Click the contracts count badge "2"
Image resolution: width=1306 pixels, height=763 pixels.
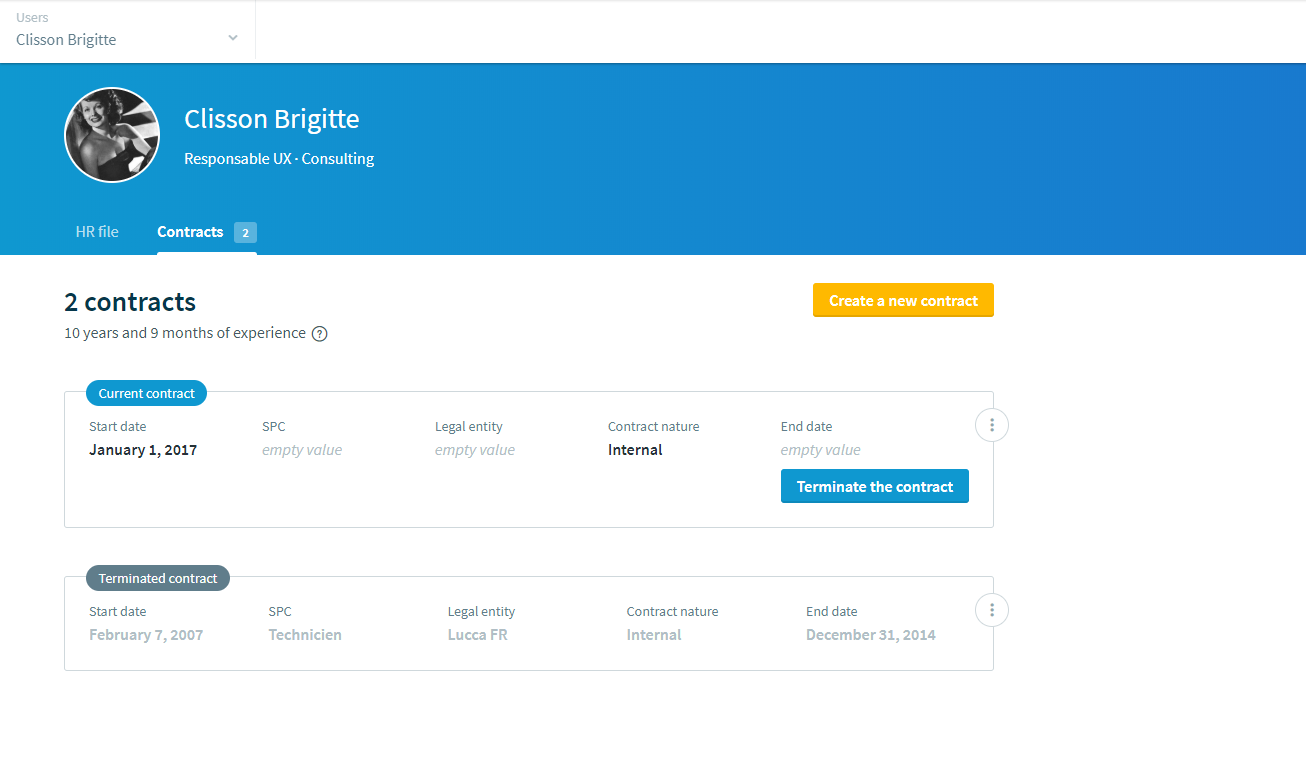(x=245, y=232)
